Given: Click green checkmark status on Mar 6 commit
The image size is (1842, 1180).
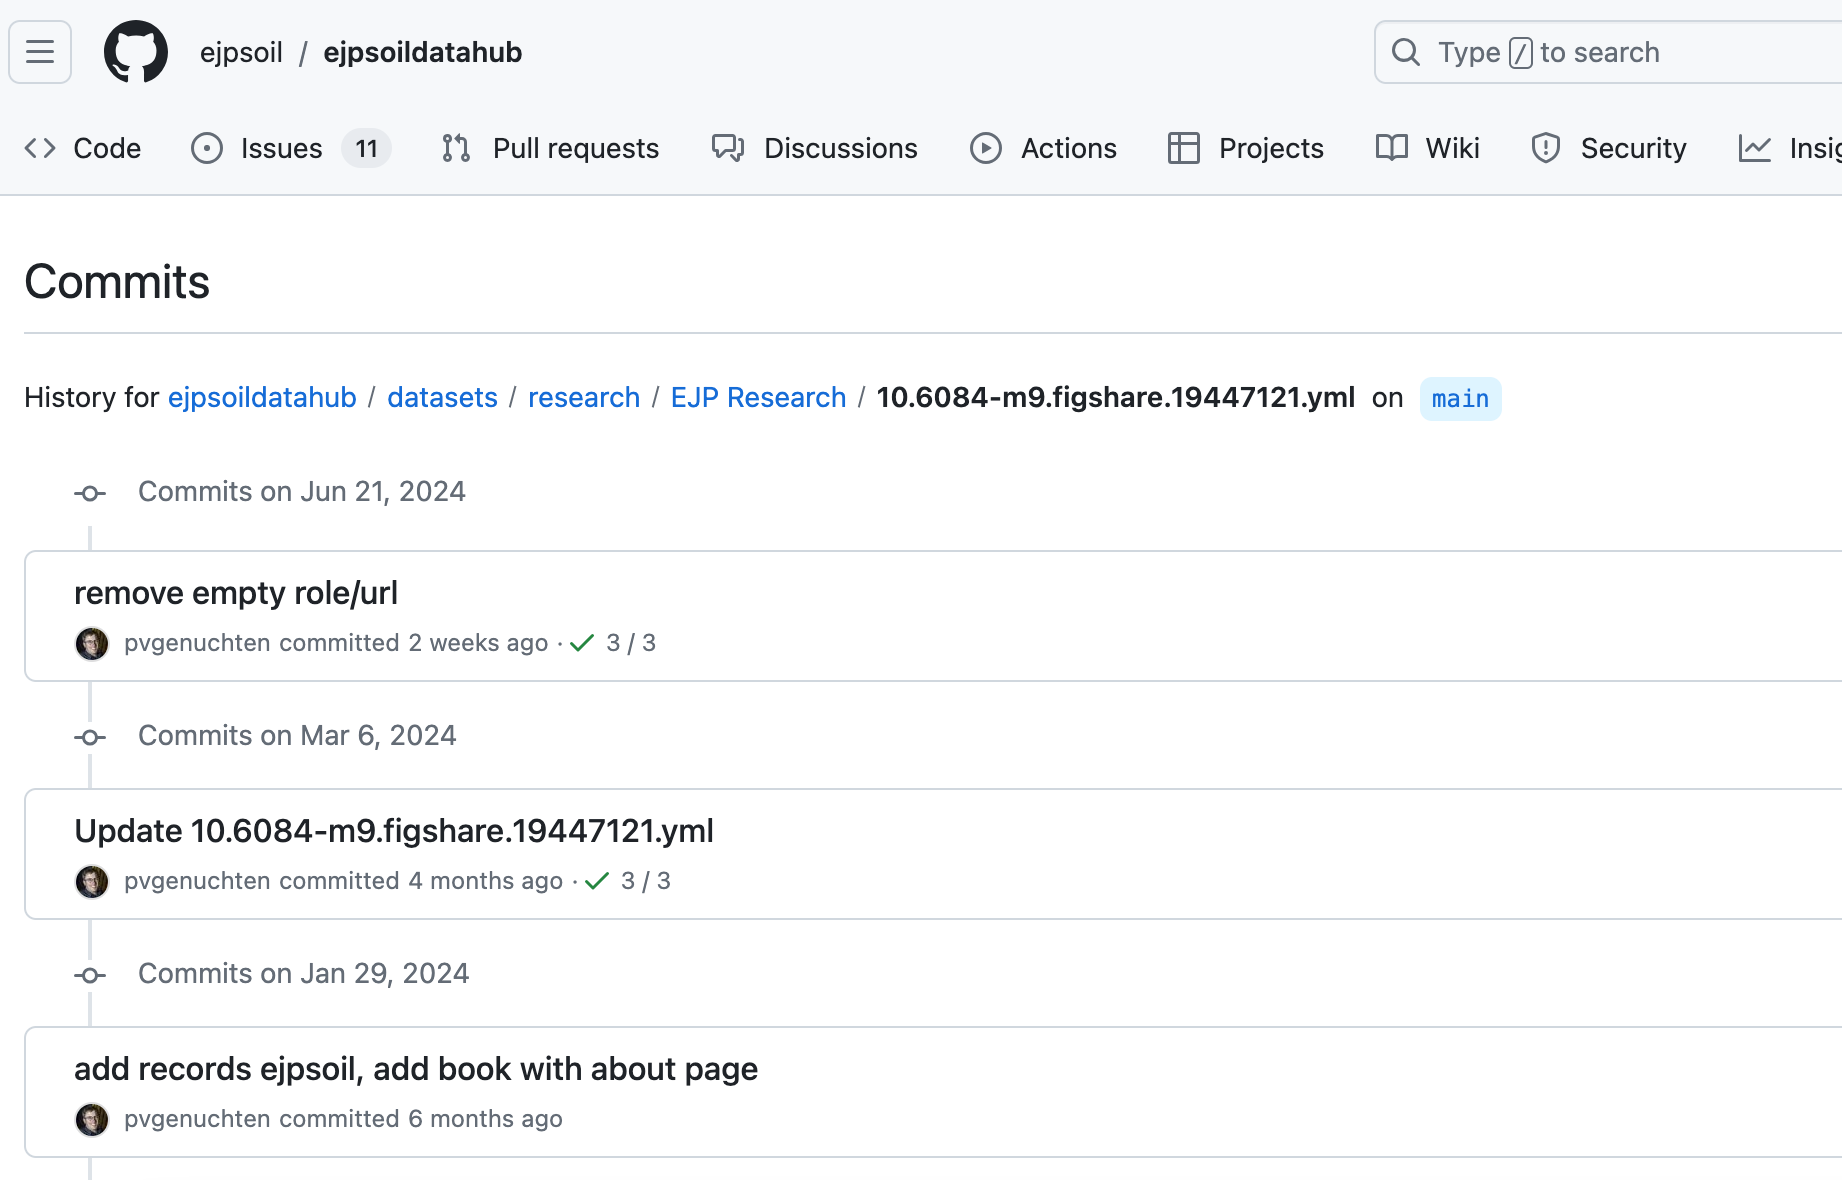Looking at the screenshot, I should click(x=597, y=881).
